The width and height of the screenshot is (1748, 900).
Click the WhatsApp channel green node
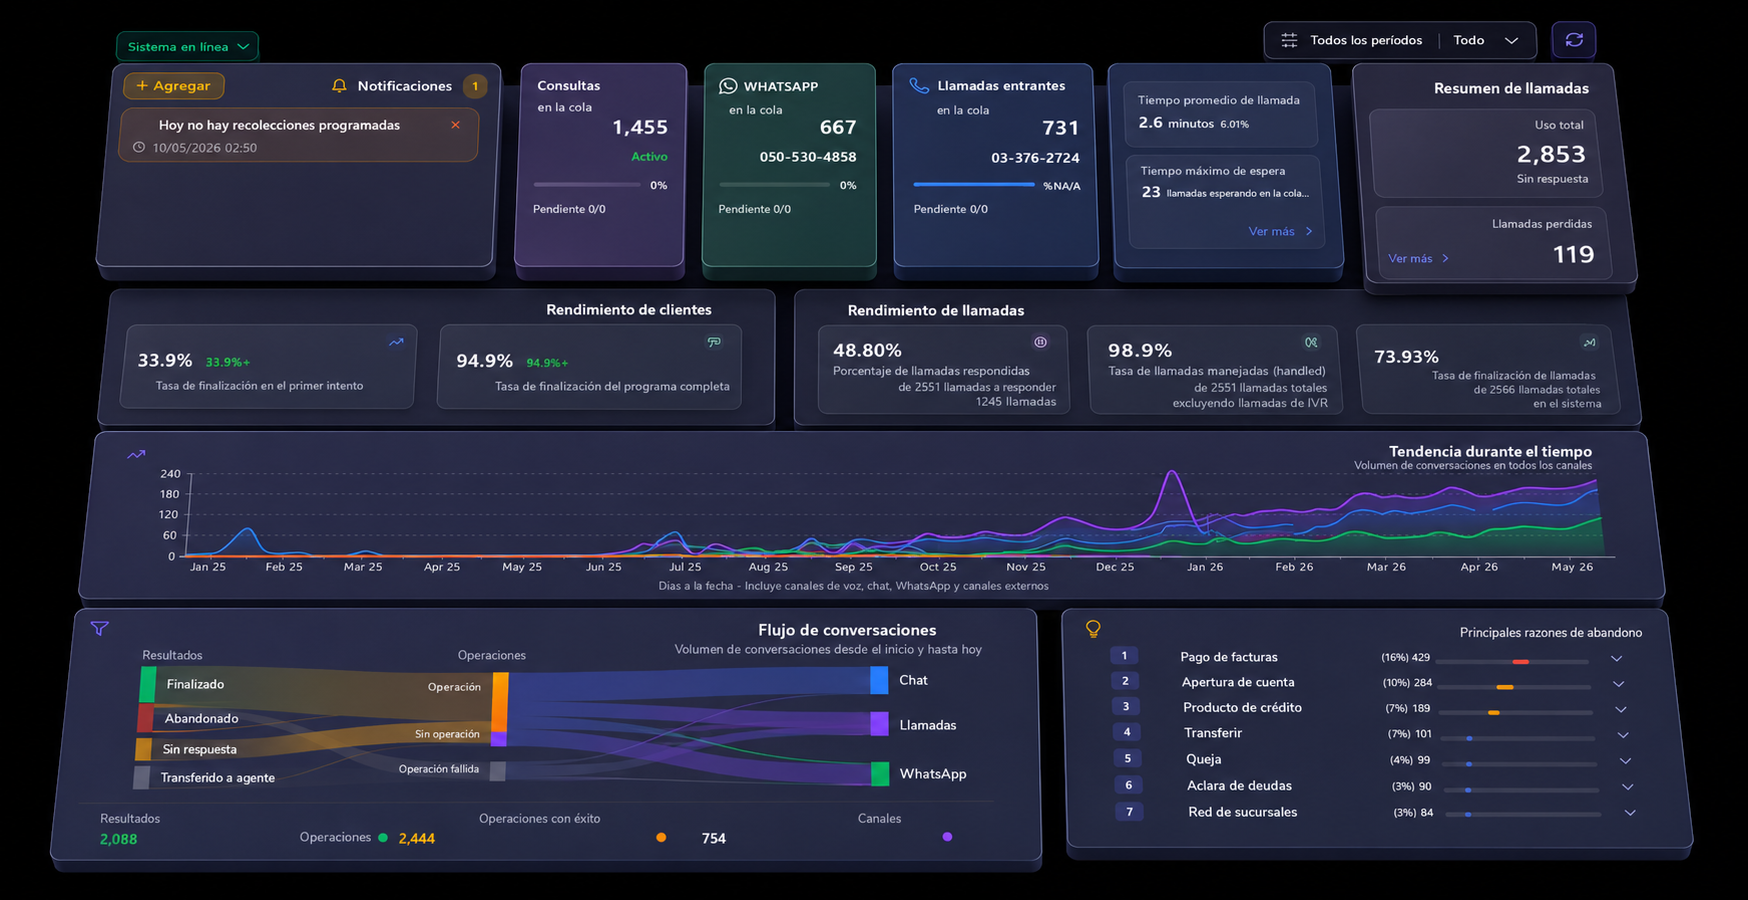pyautogui.click(x=880, y=774)
